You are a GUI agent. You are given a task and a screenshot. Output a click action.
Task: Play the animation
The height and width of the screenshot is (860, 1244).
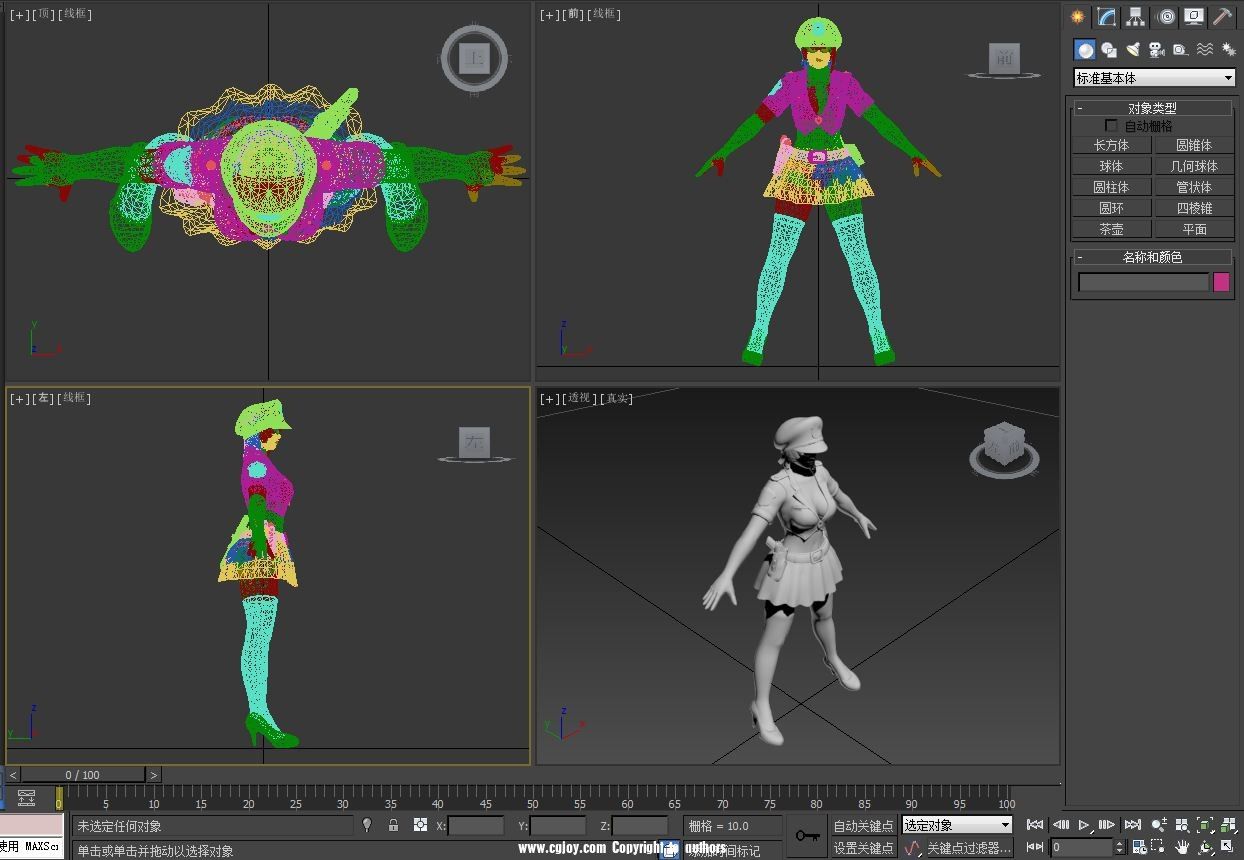coord(1085,825)
